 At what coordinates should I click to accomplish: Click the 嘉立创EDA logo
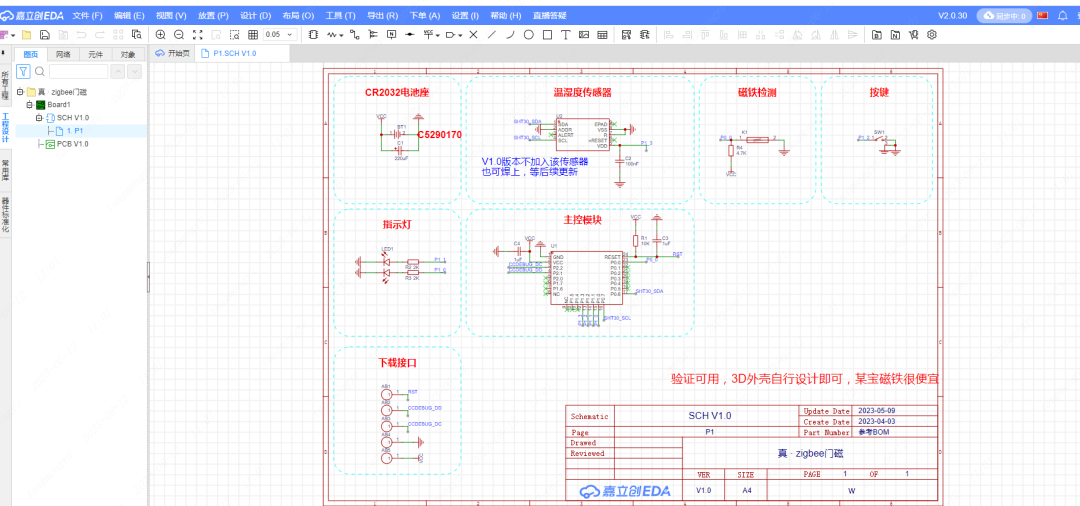[x=33, y=15]
